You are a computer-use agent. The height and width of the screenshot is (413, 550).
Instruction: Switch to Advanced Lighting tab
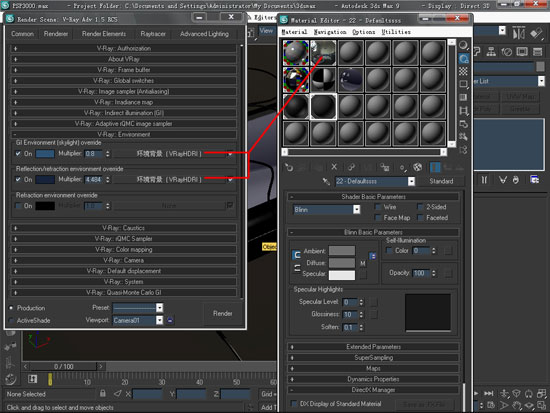(x=204, y=34)
